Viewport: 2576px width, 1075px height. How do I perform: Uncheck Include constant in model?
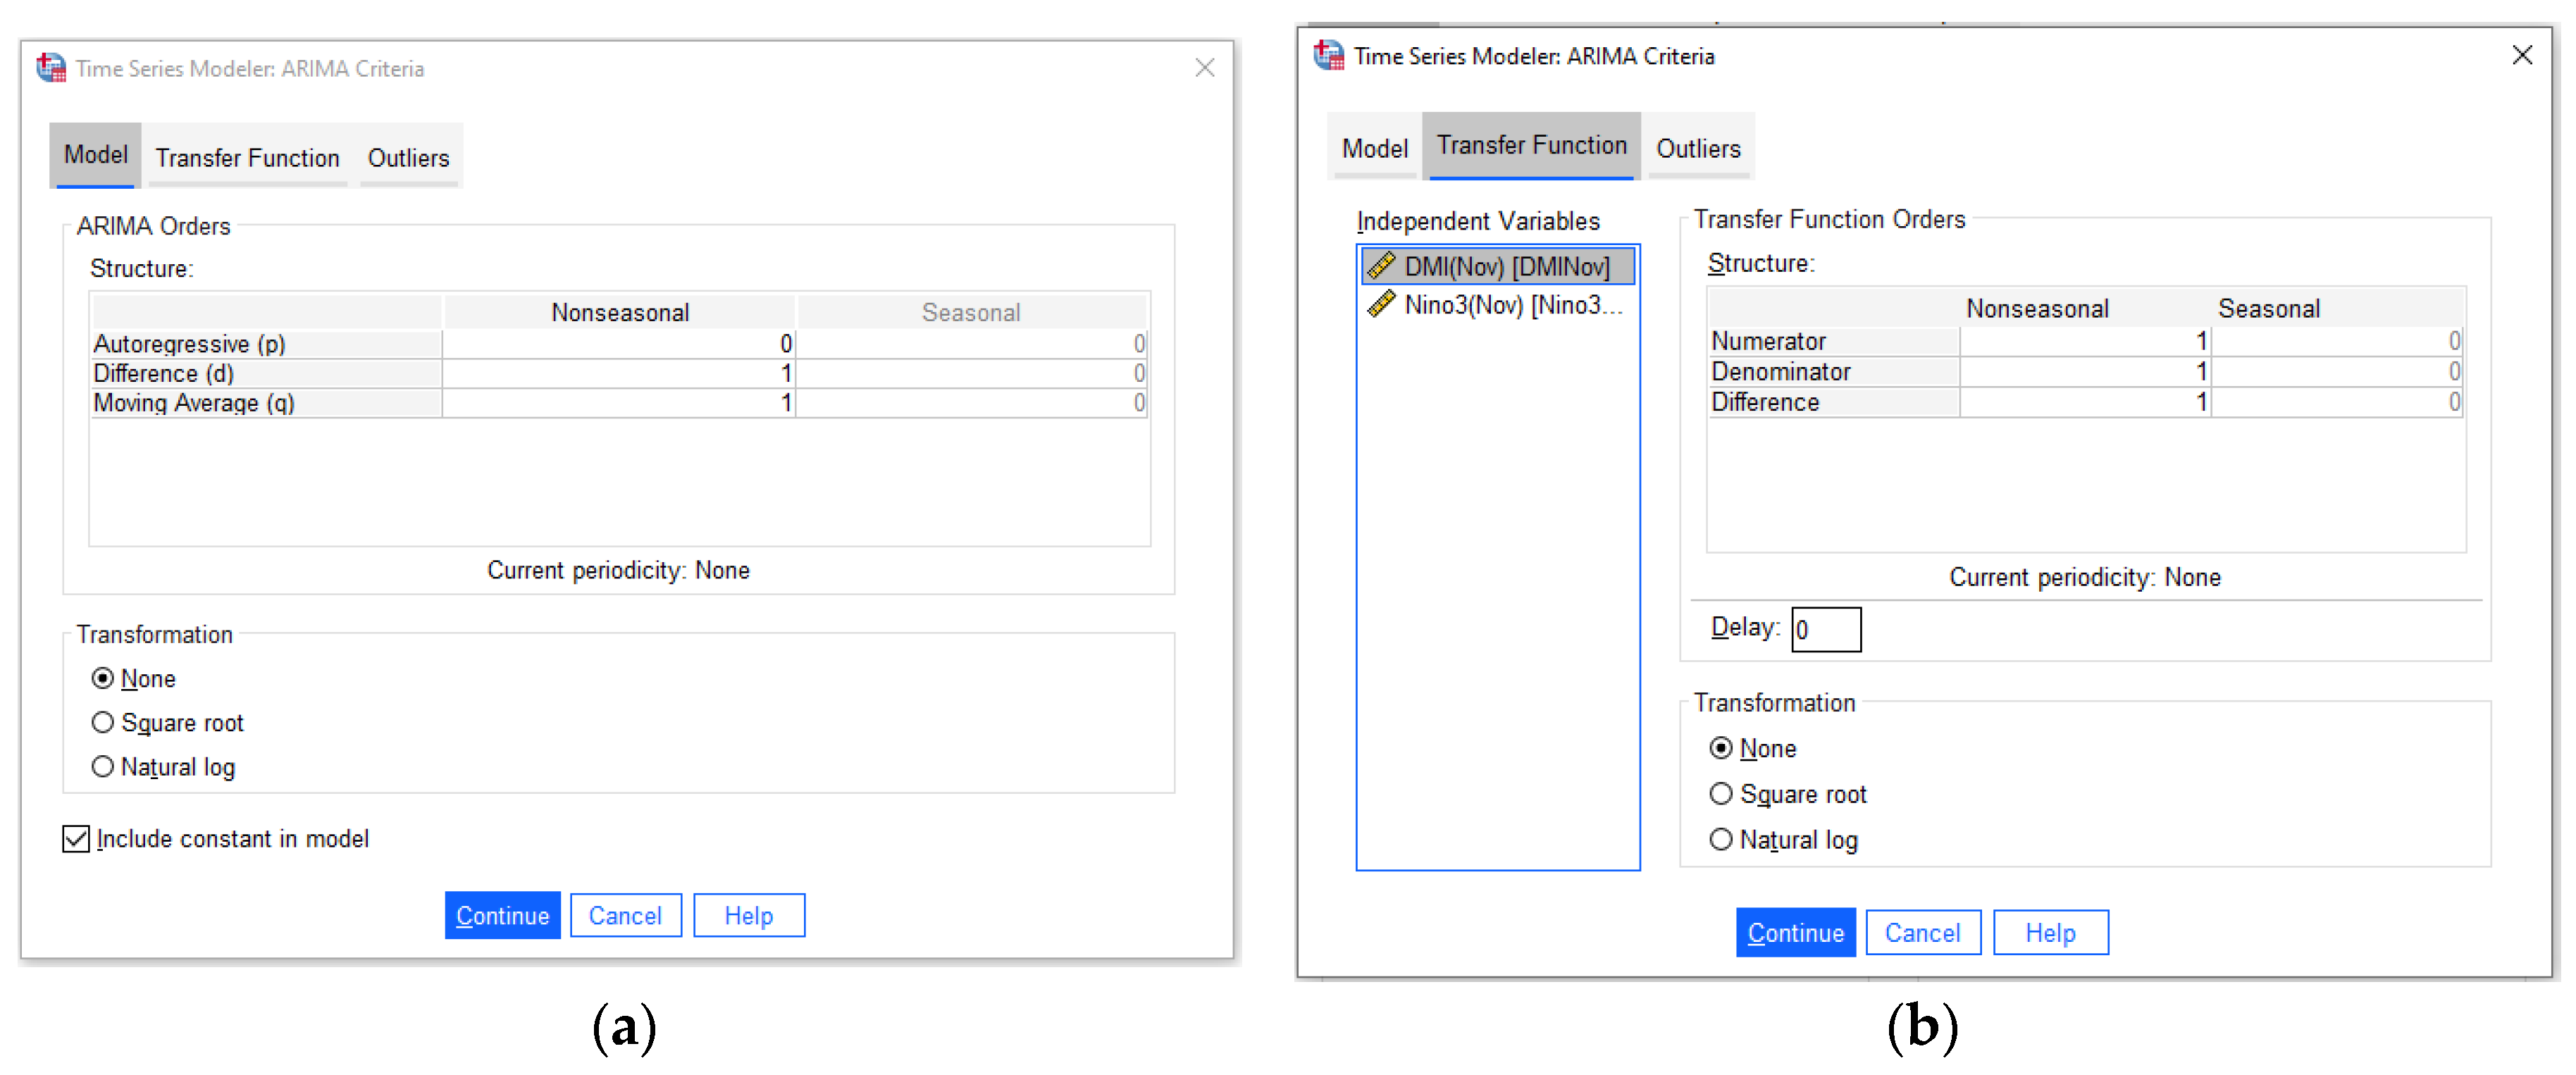(76, 838)
